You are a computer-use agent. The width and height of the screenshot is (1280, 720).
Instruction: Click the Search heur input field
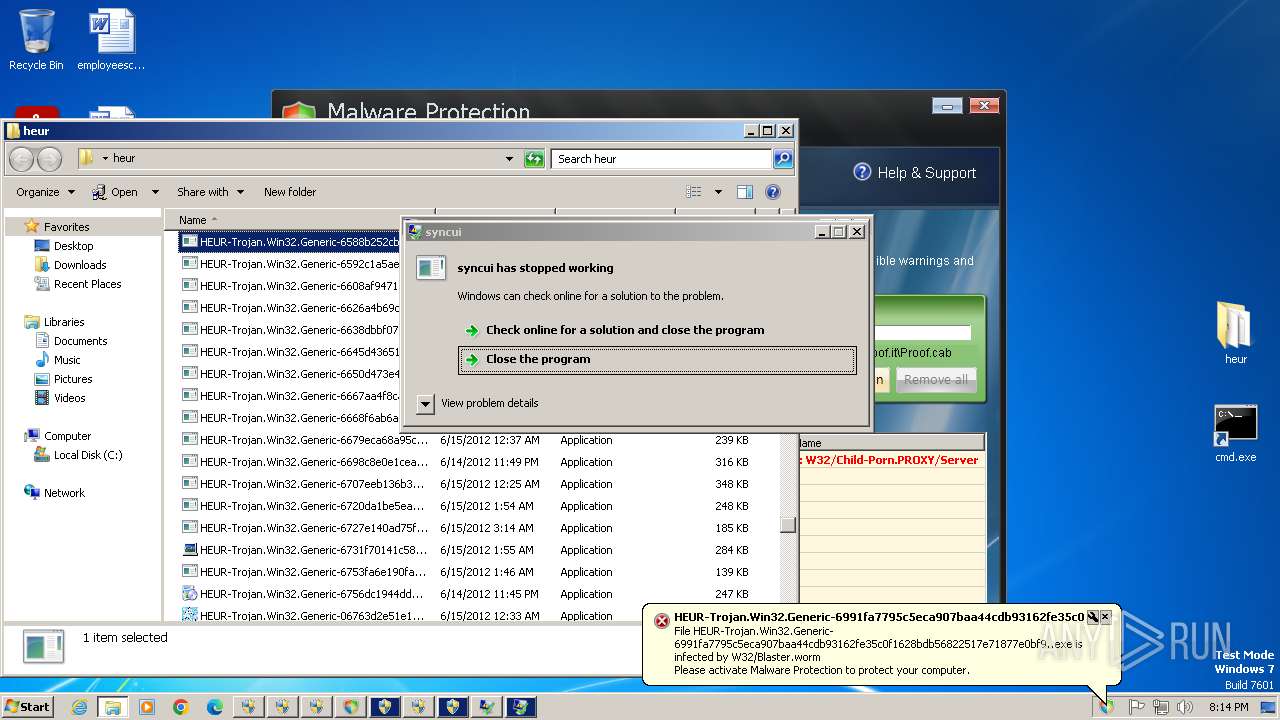click(x=661, y=158)
